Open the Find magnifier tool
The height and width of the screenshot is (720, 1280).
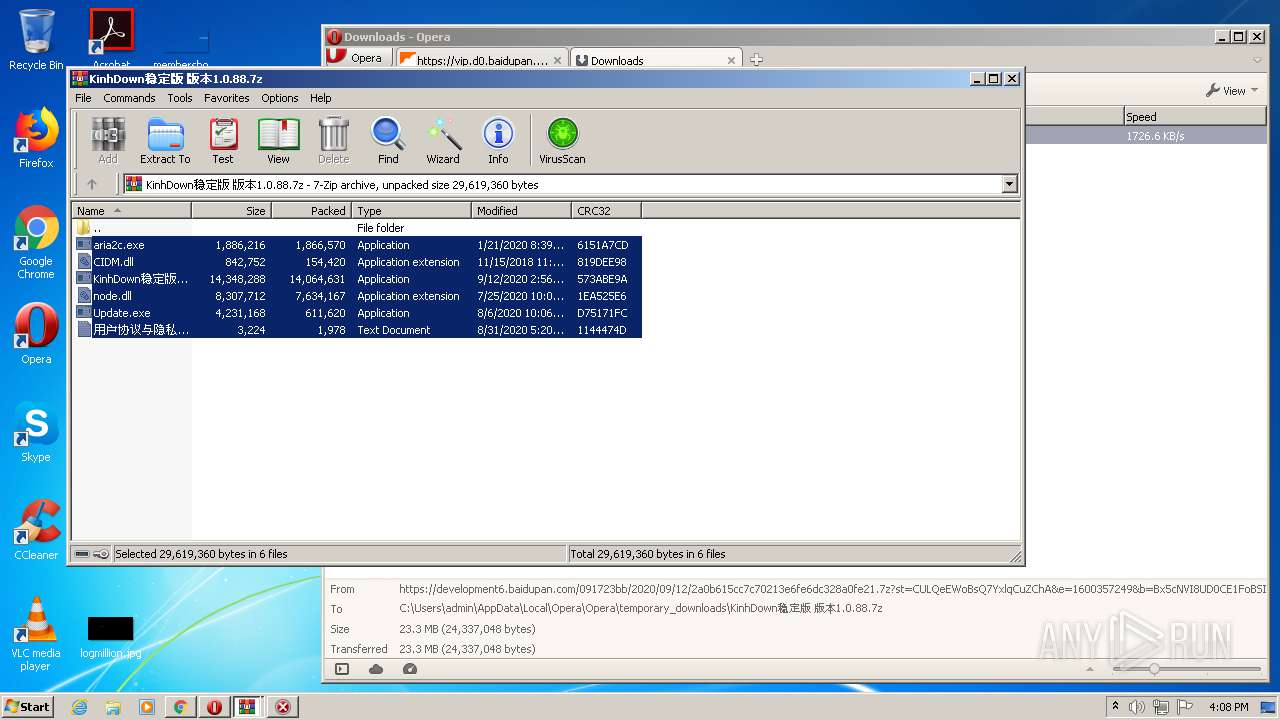[x=388, y=141]
